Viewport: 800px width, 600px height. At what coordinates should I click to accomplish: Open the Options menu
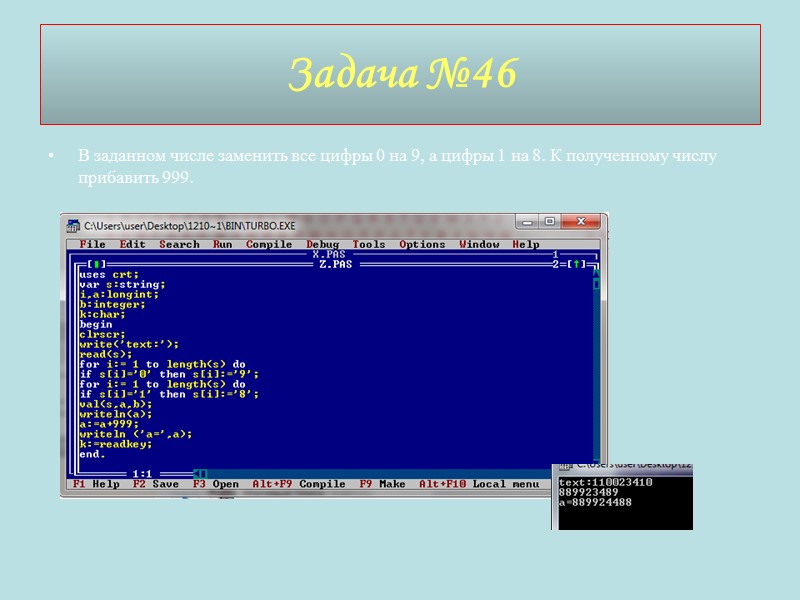422,244
